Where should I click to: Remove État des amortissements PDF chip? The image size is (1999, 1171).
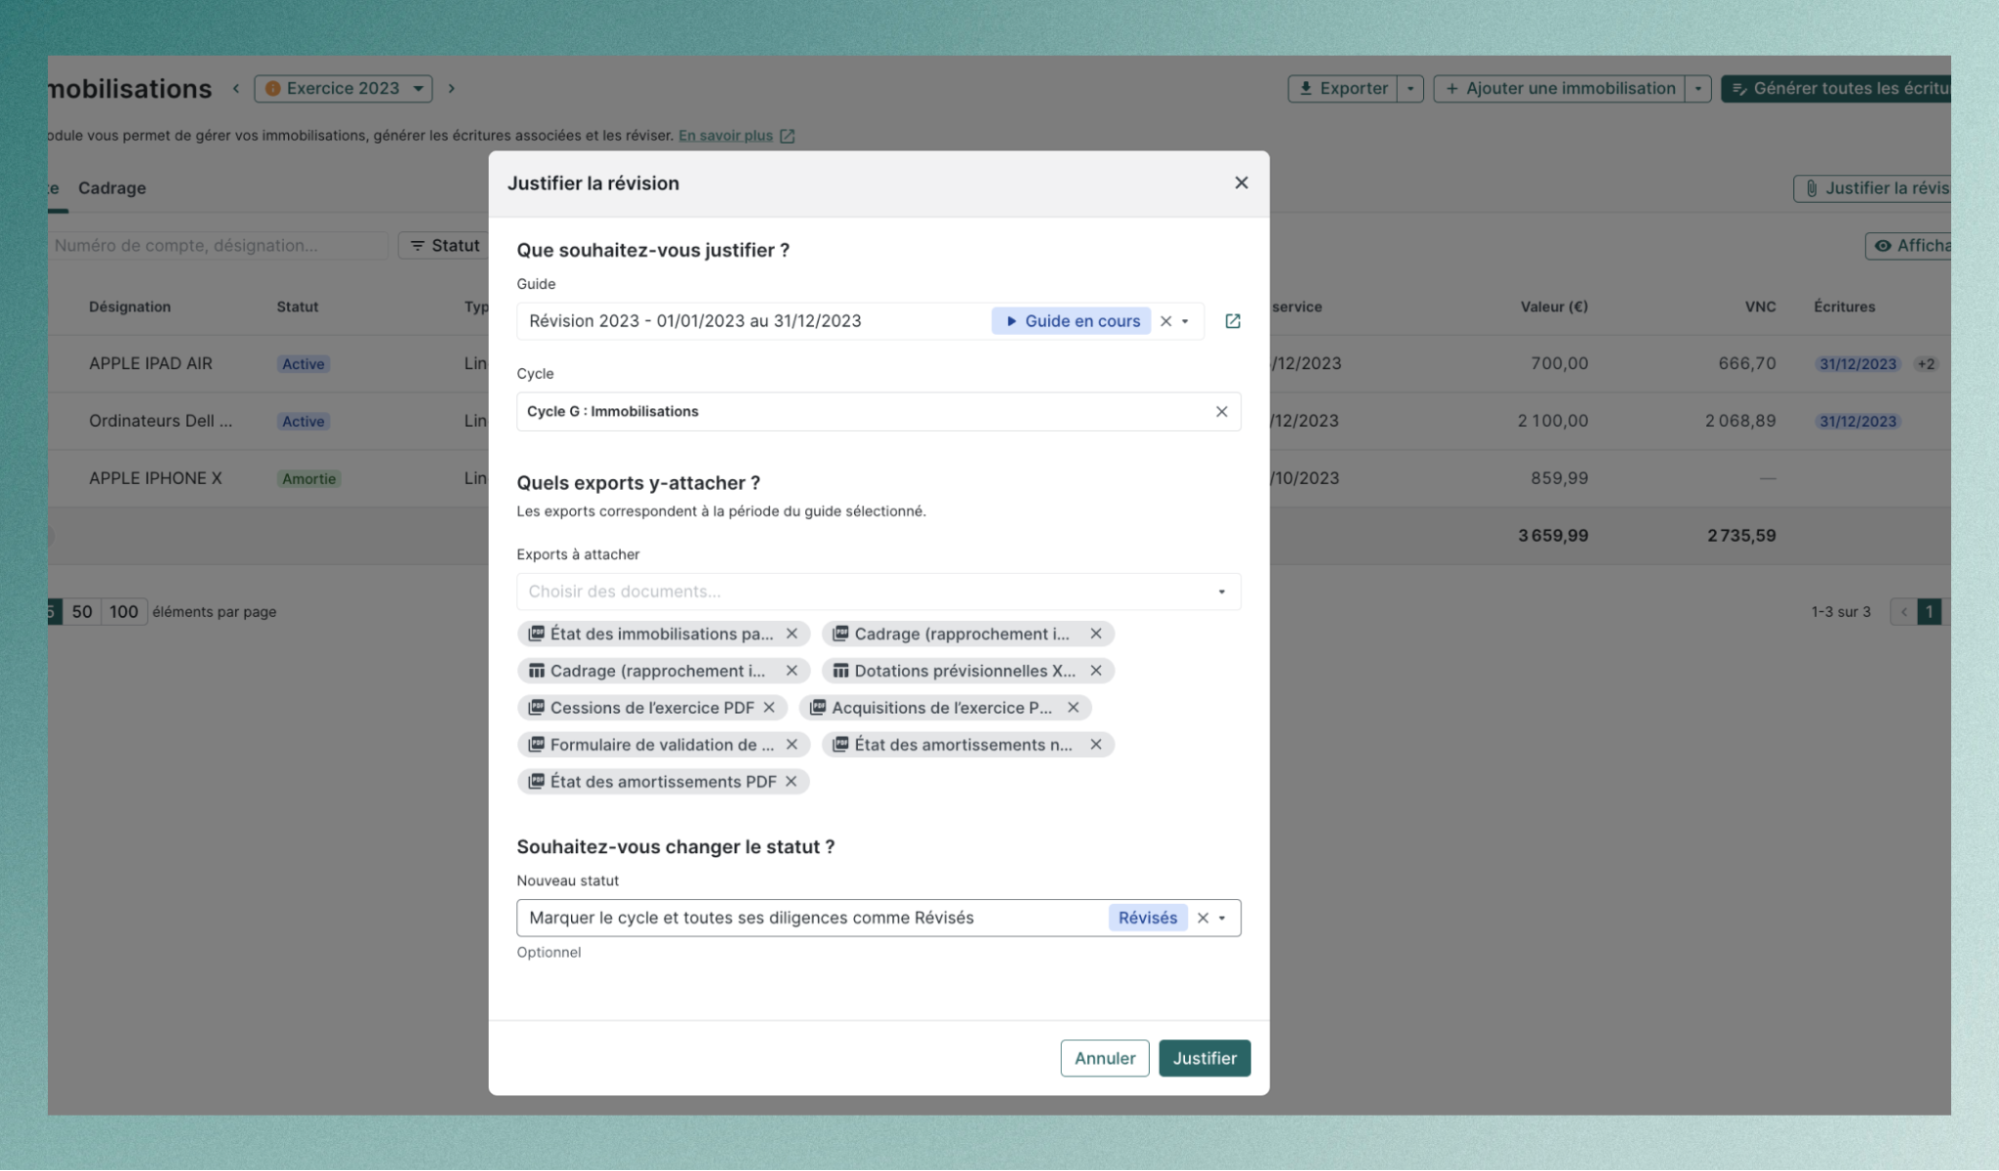coord(791,782)
